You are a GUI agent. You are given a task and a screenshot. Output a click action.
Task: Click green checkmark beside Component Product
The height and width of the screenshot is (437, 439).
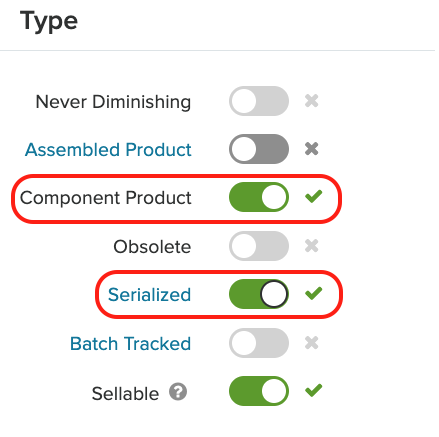pos(313,196)
